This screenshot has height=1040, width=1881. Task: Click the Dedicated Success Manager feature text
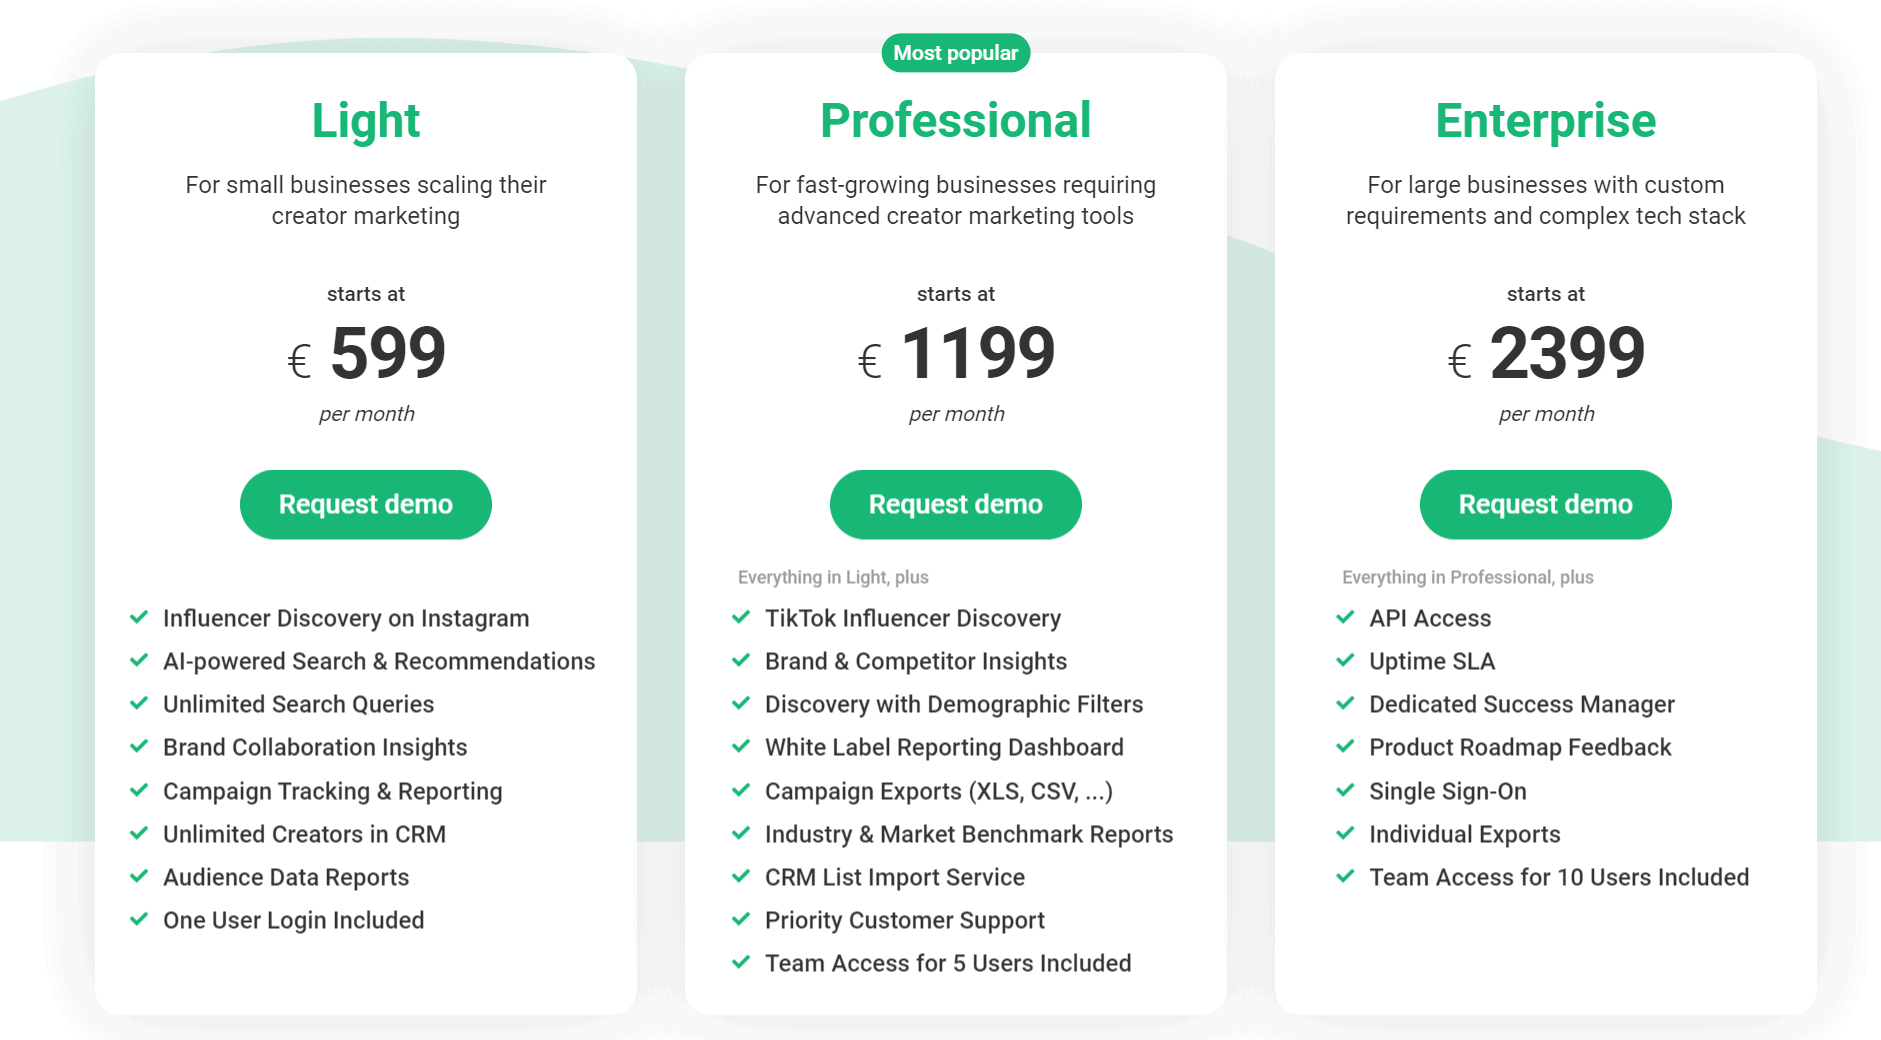[x=1521, y=704]
